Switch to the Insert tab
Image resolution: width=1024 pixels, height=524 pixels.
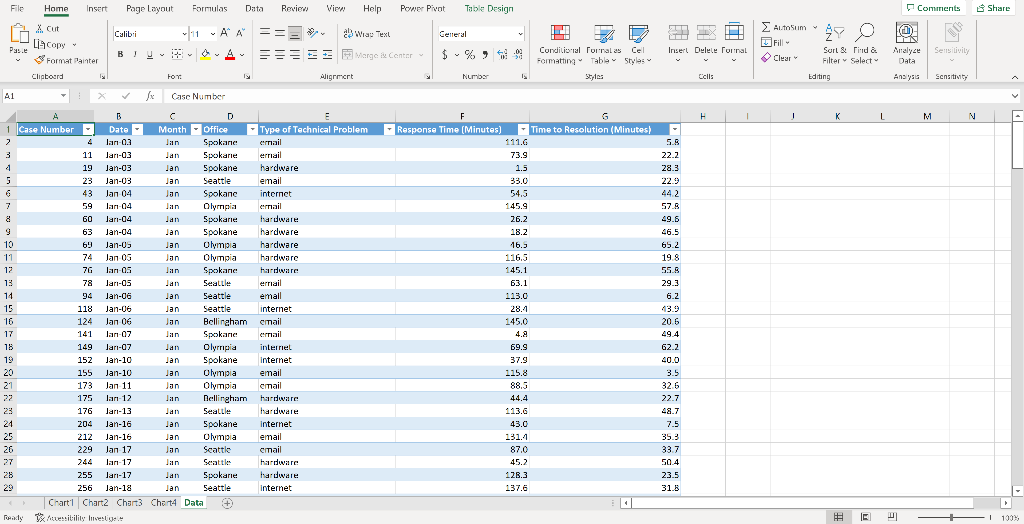[x=97, y=8]
